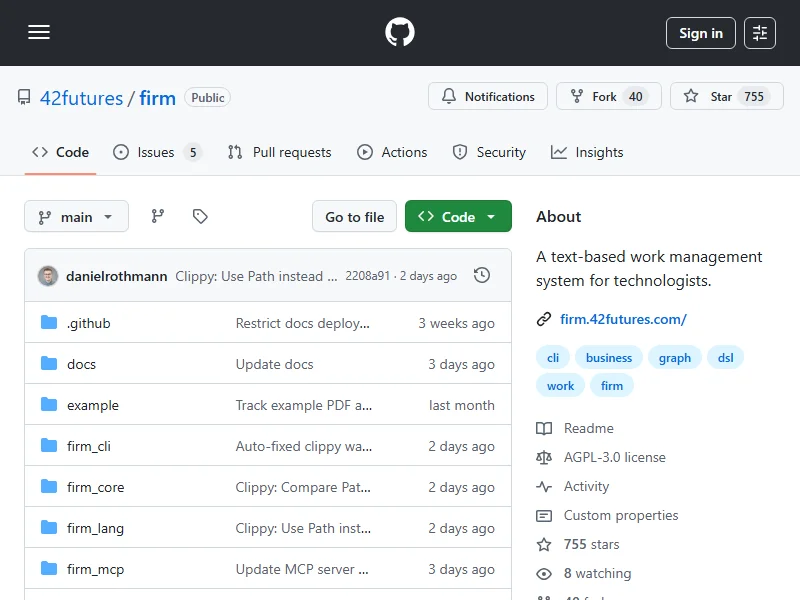Screen dimensions: 800x600
Task: Open the appearance settings icon in header
Action: click(x=760, y=33)
